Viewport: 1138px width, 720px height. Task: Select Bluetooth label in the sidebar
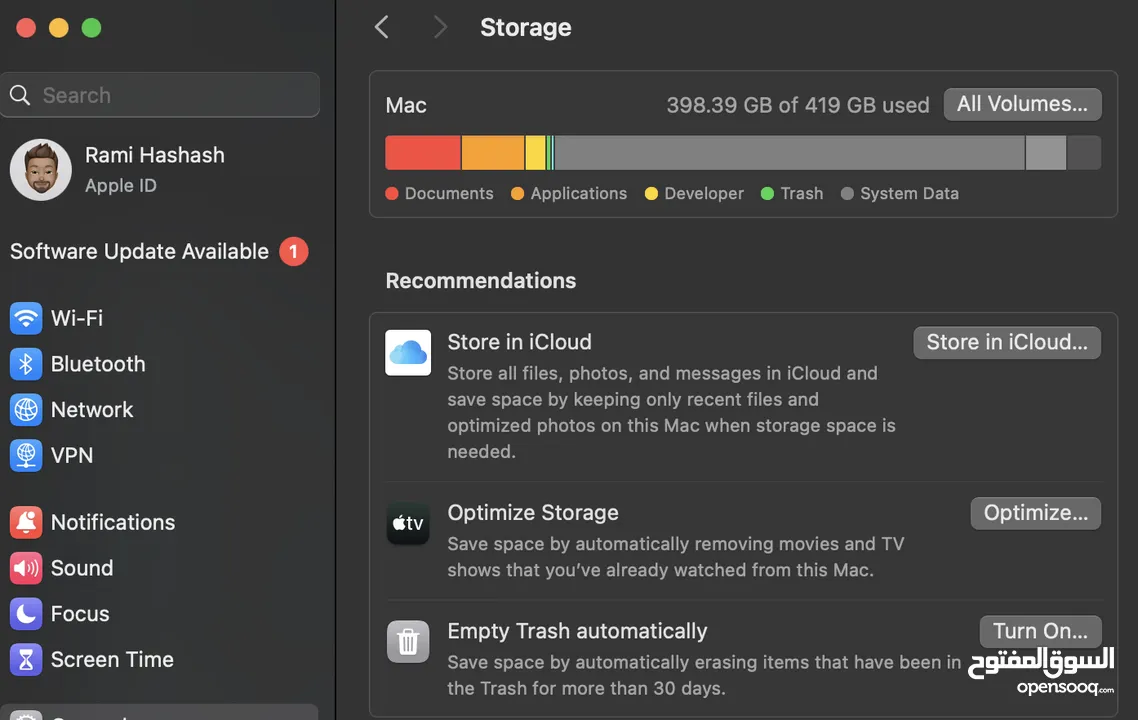coord(98,364)
